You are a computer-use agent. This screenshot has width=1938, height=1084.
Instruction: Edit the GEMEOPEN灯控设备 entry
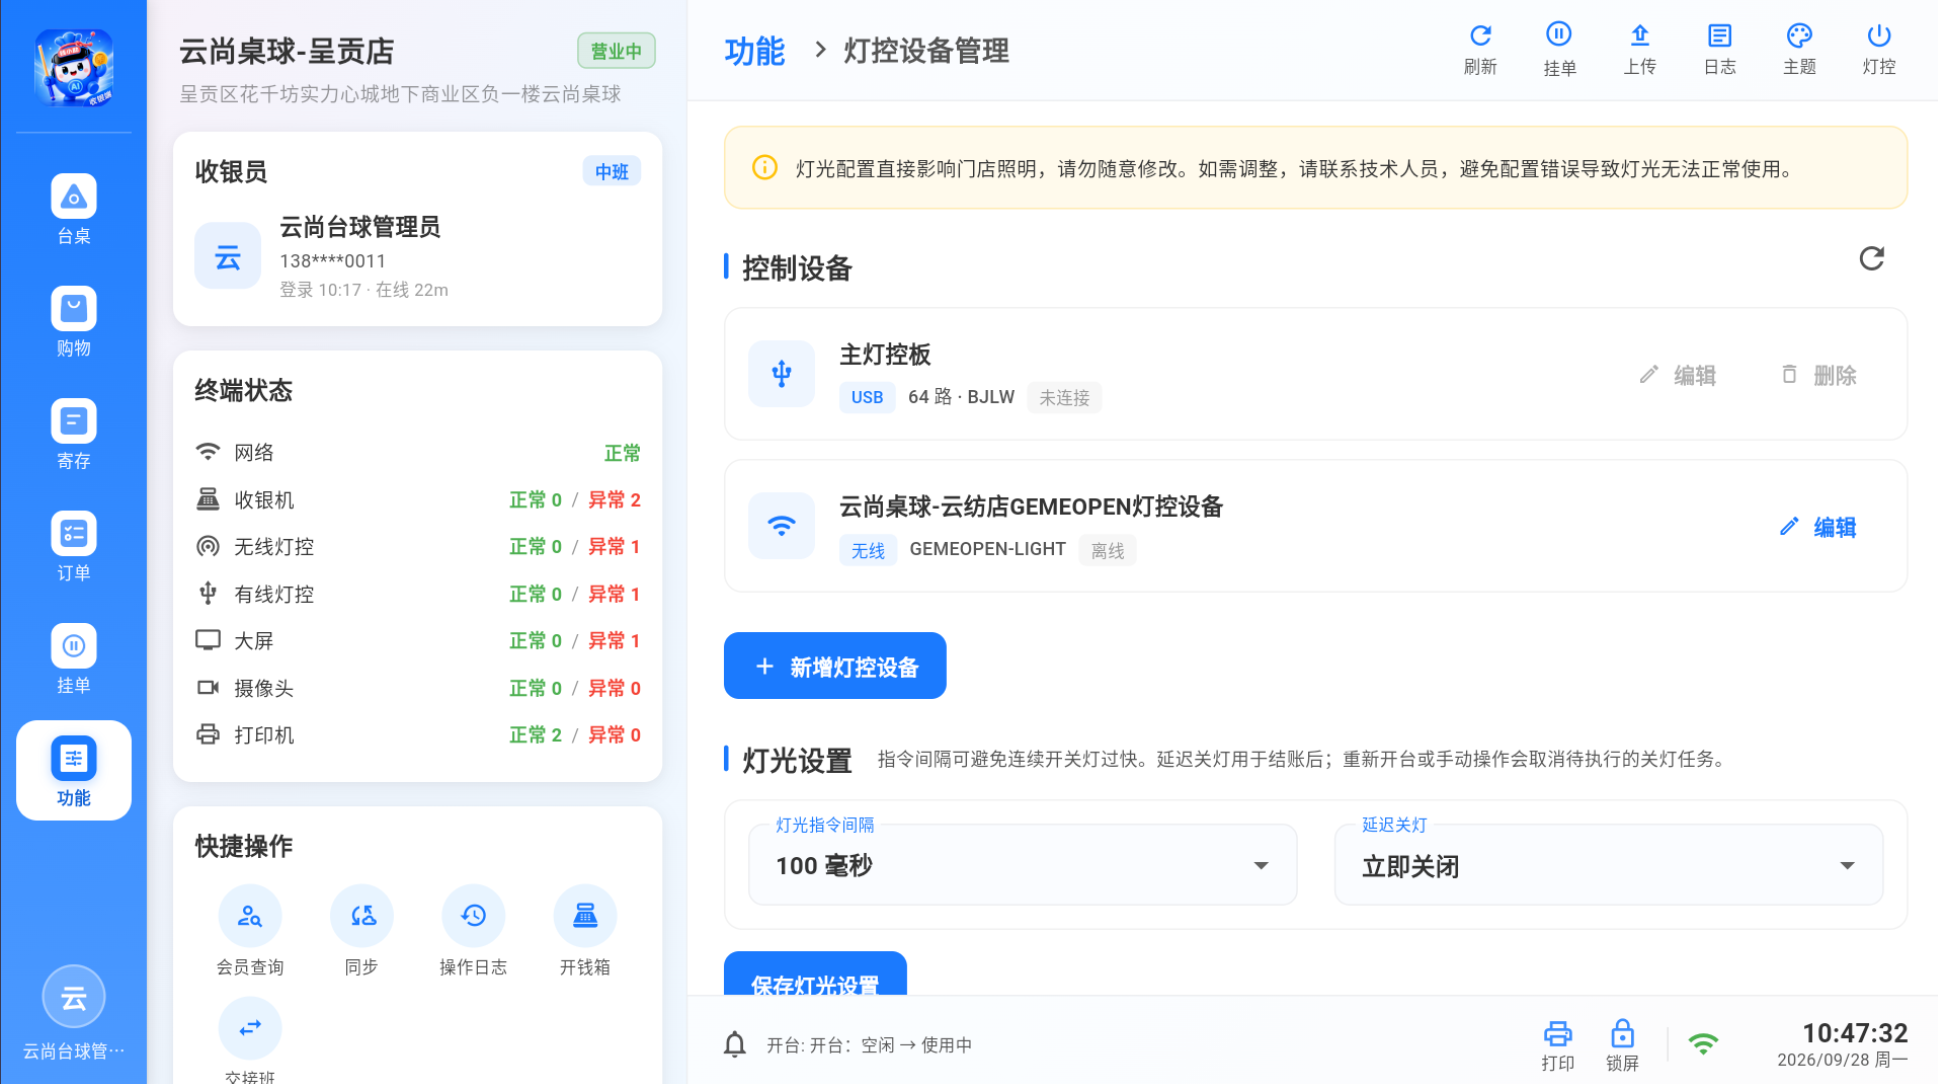coord(1818,527)
